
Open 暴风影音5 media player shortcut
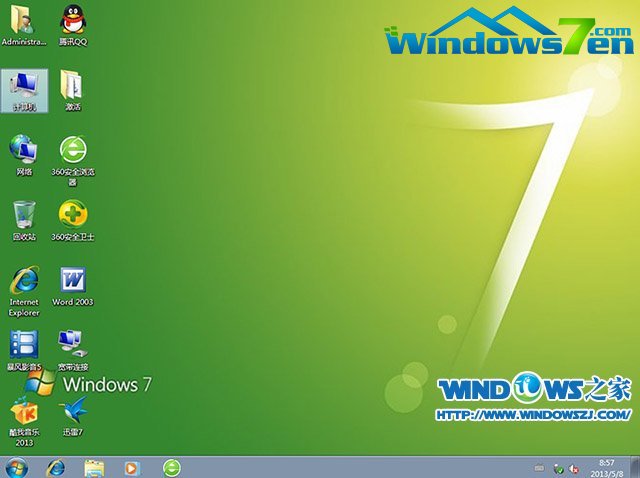point(24,345)
